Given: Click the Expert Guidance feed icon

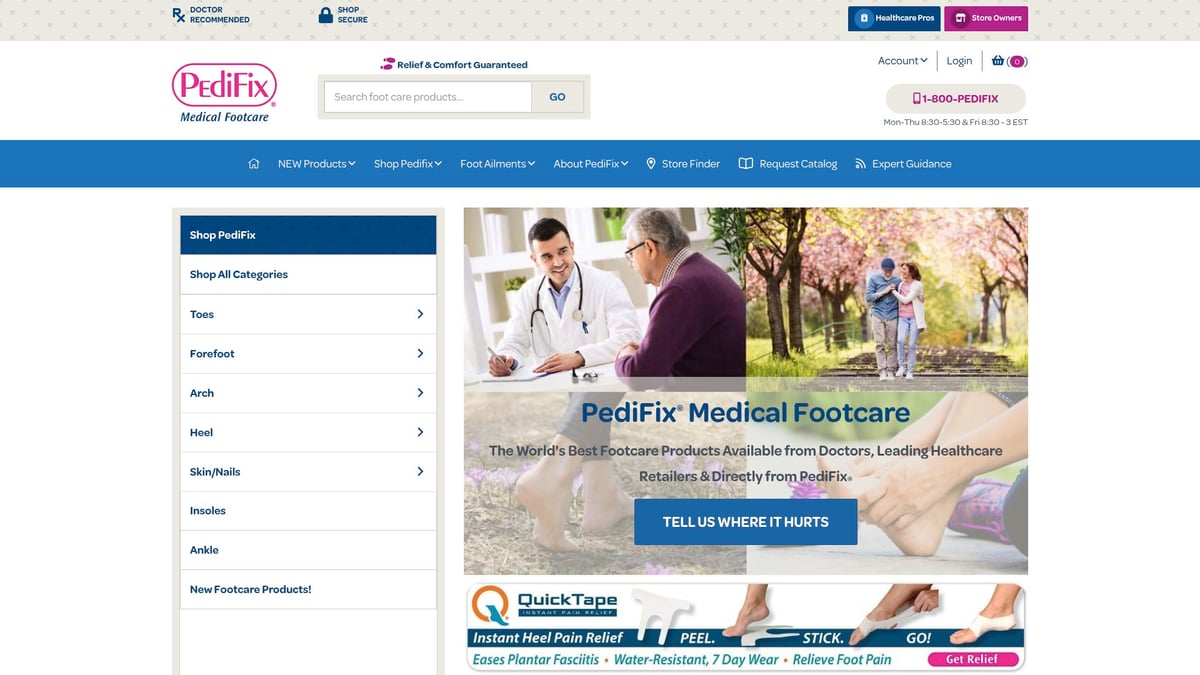Looking at the screenshot, I should 860,164.
